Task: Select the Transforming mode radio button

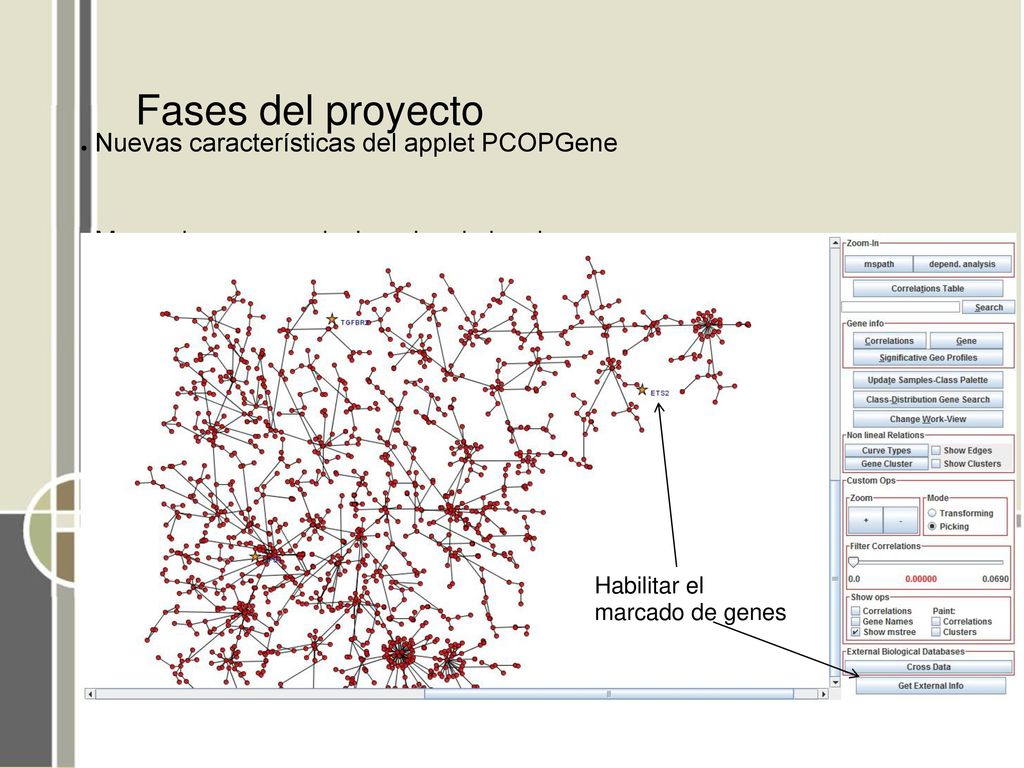Action: (x=932, y=513)
